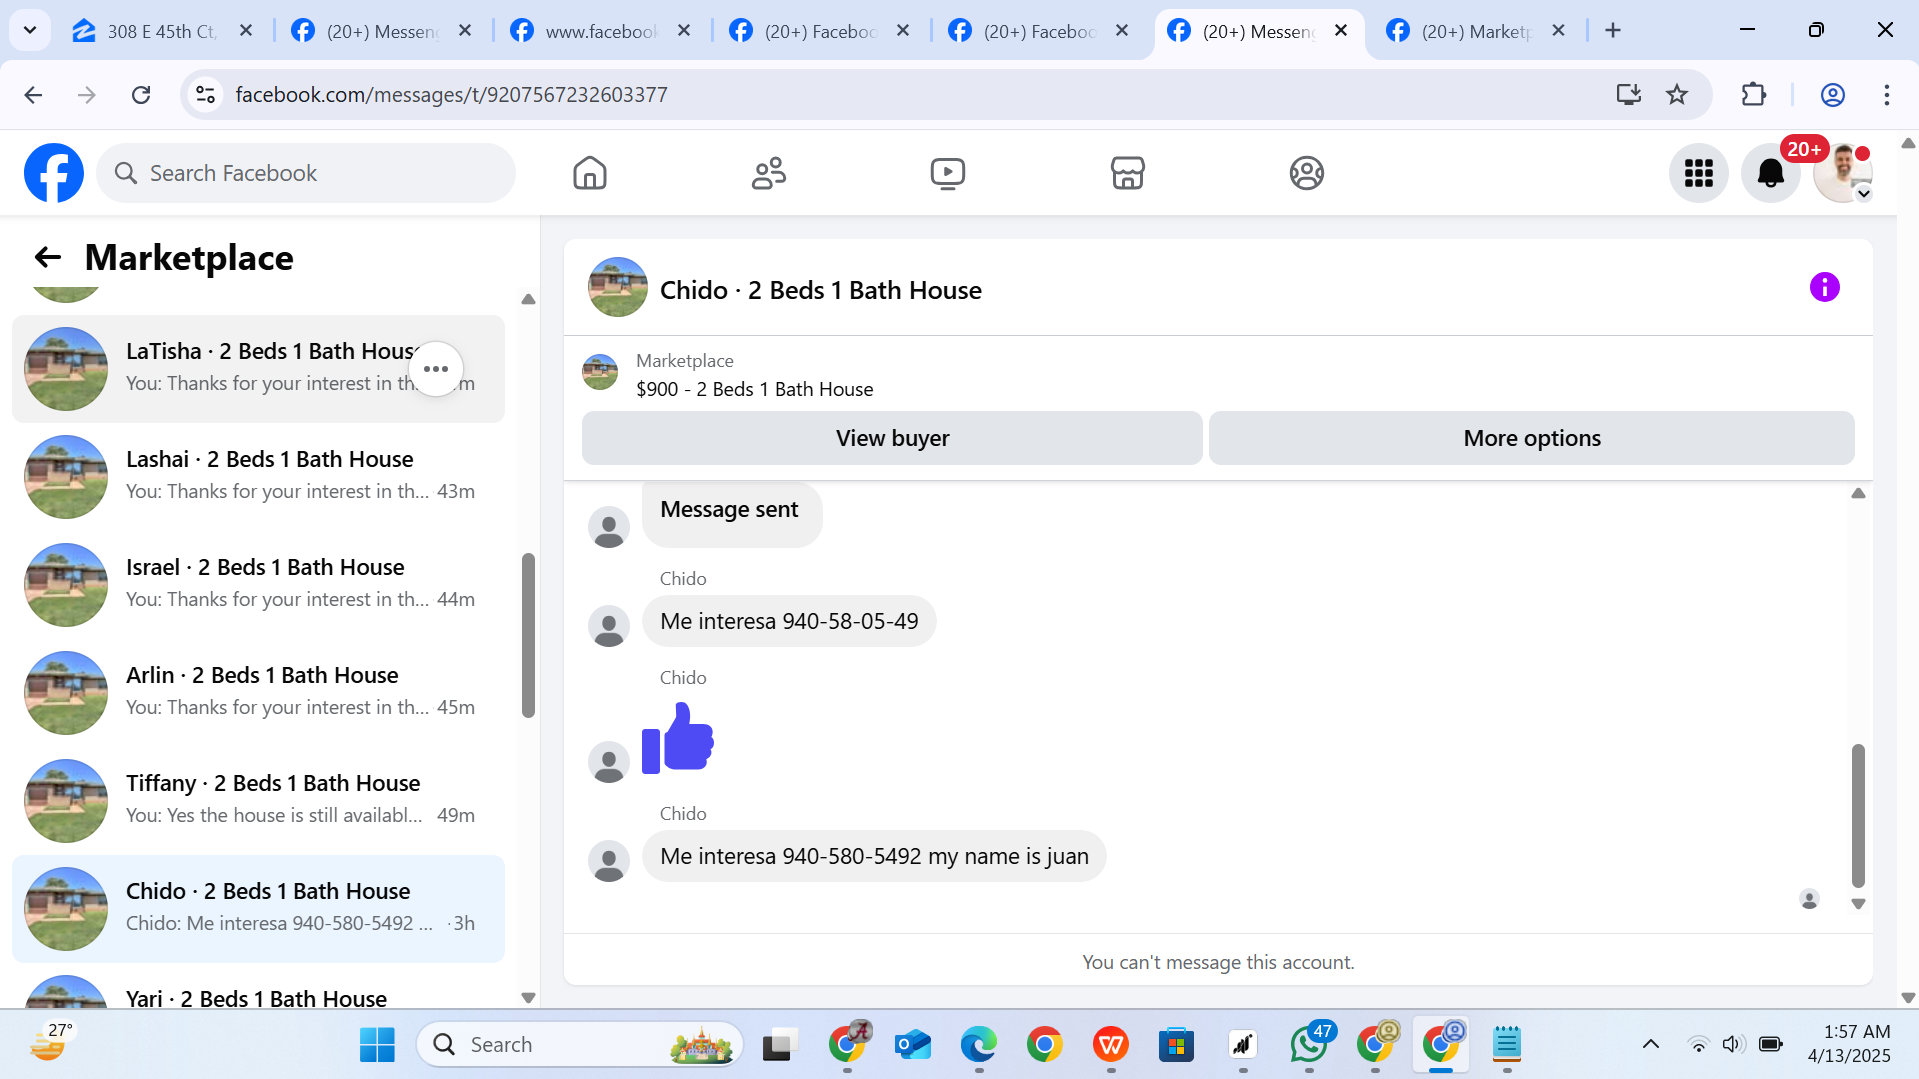Open Facebook home via the logo

tap(54, 173)
